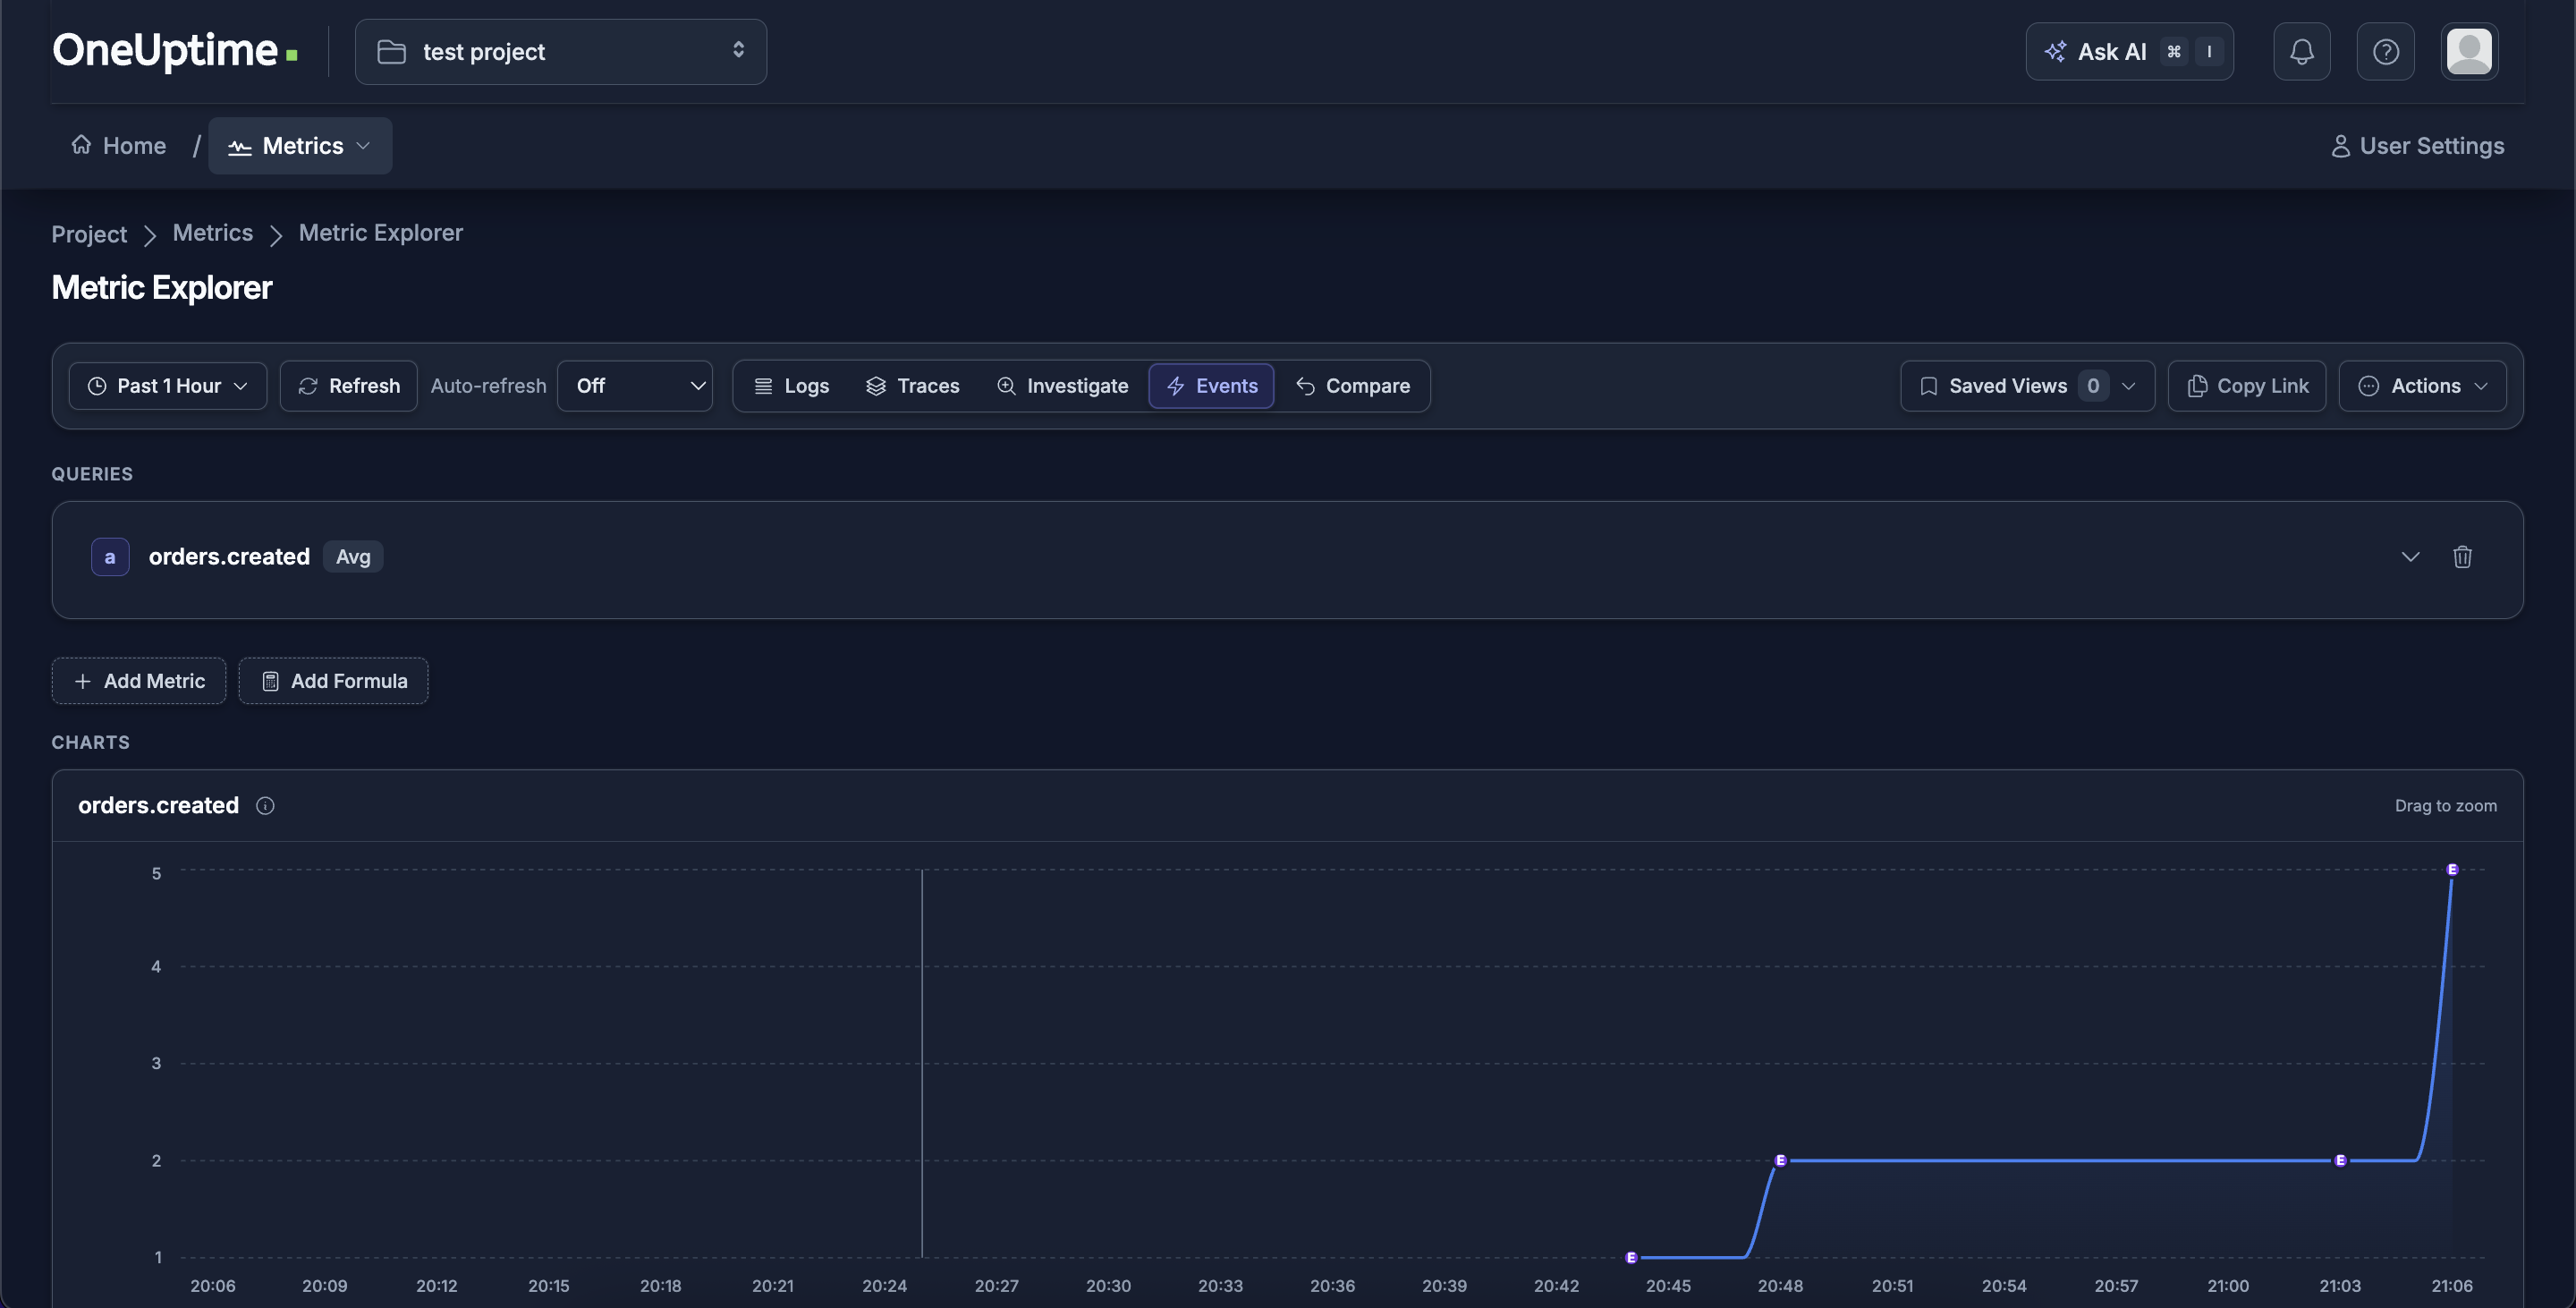Image resolution: width=2576 pixels, height=1308 pixels.
Task: Click the Metrics chart icon in nav
Action: 240,147
